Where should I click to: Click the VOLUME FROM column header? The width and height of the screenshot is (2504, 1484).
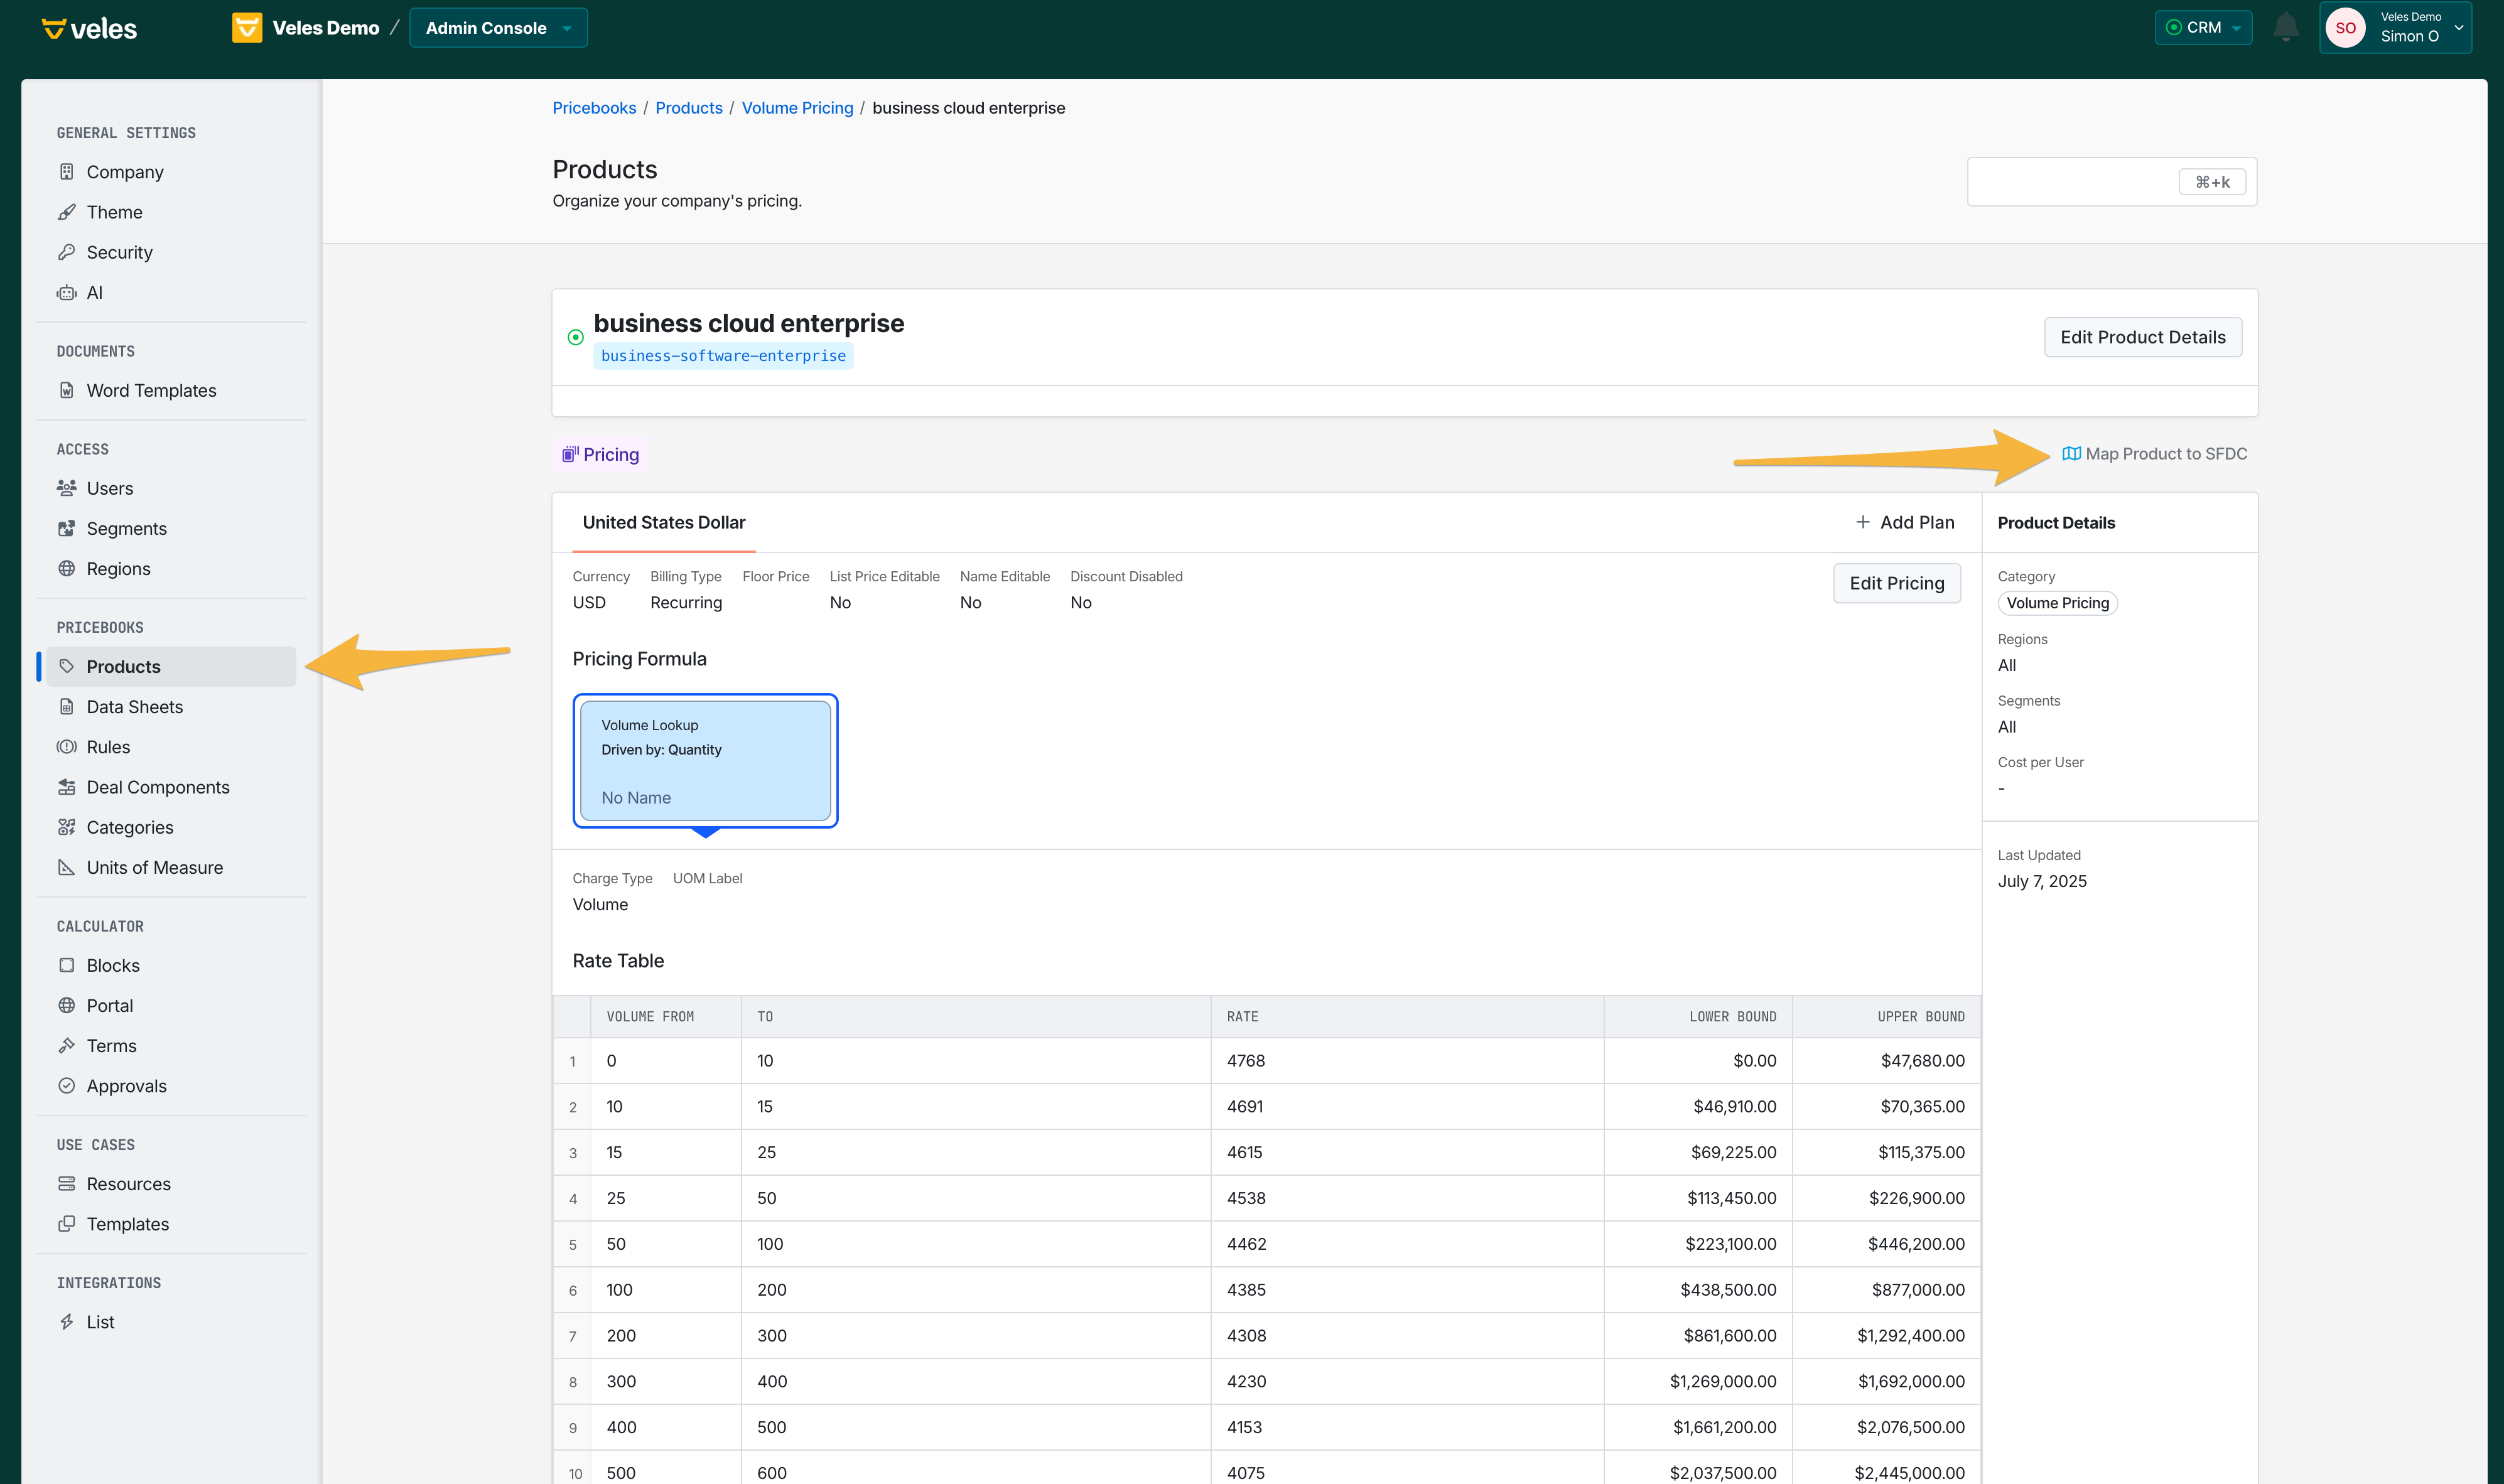tap(666, 1017)
